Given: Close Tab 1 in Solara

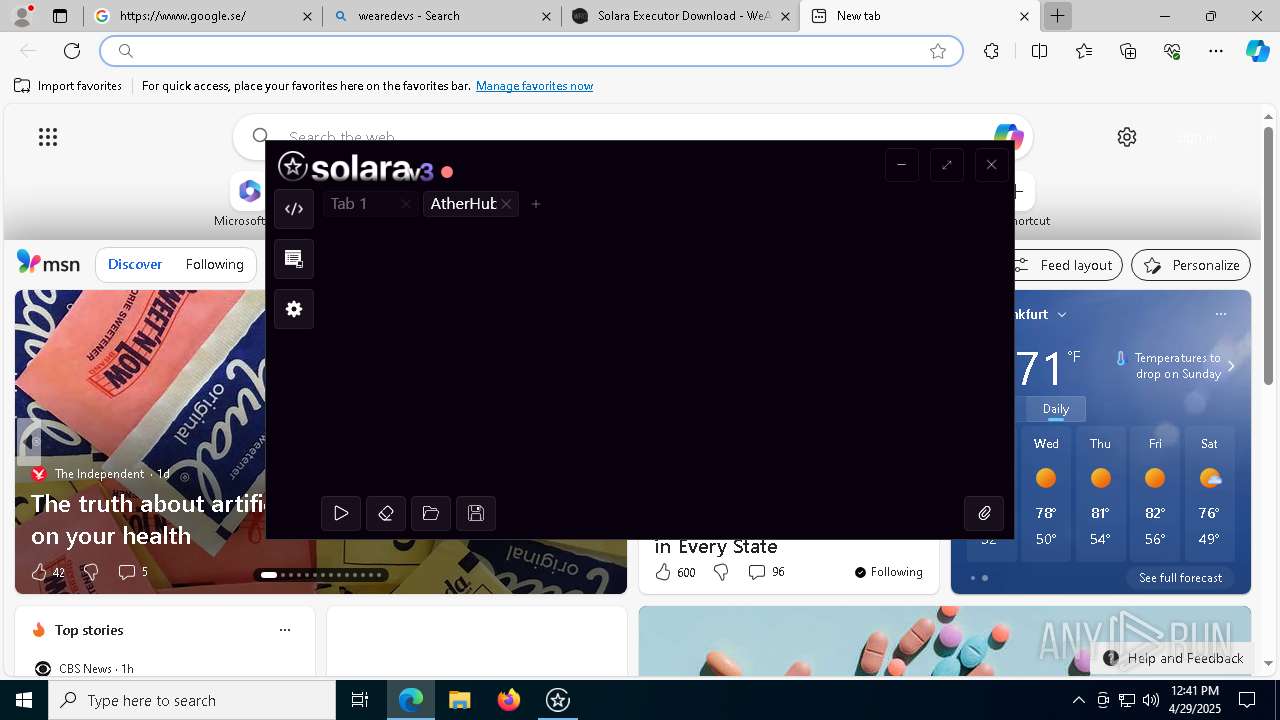Looking at the screenshot, I should click(x=406, y=204).
